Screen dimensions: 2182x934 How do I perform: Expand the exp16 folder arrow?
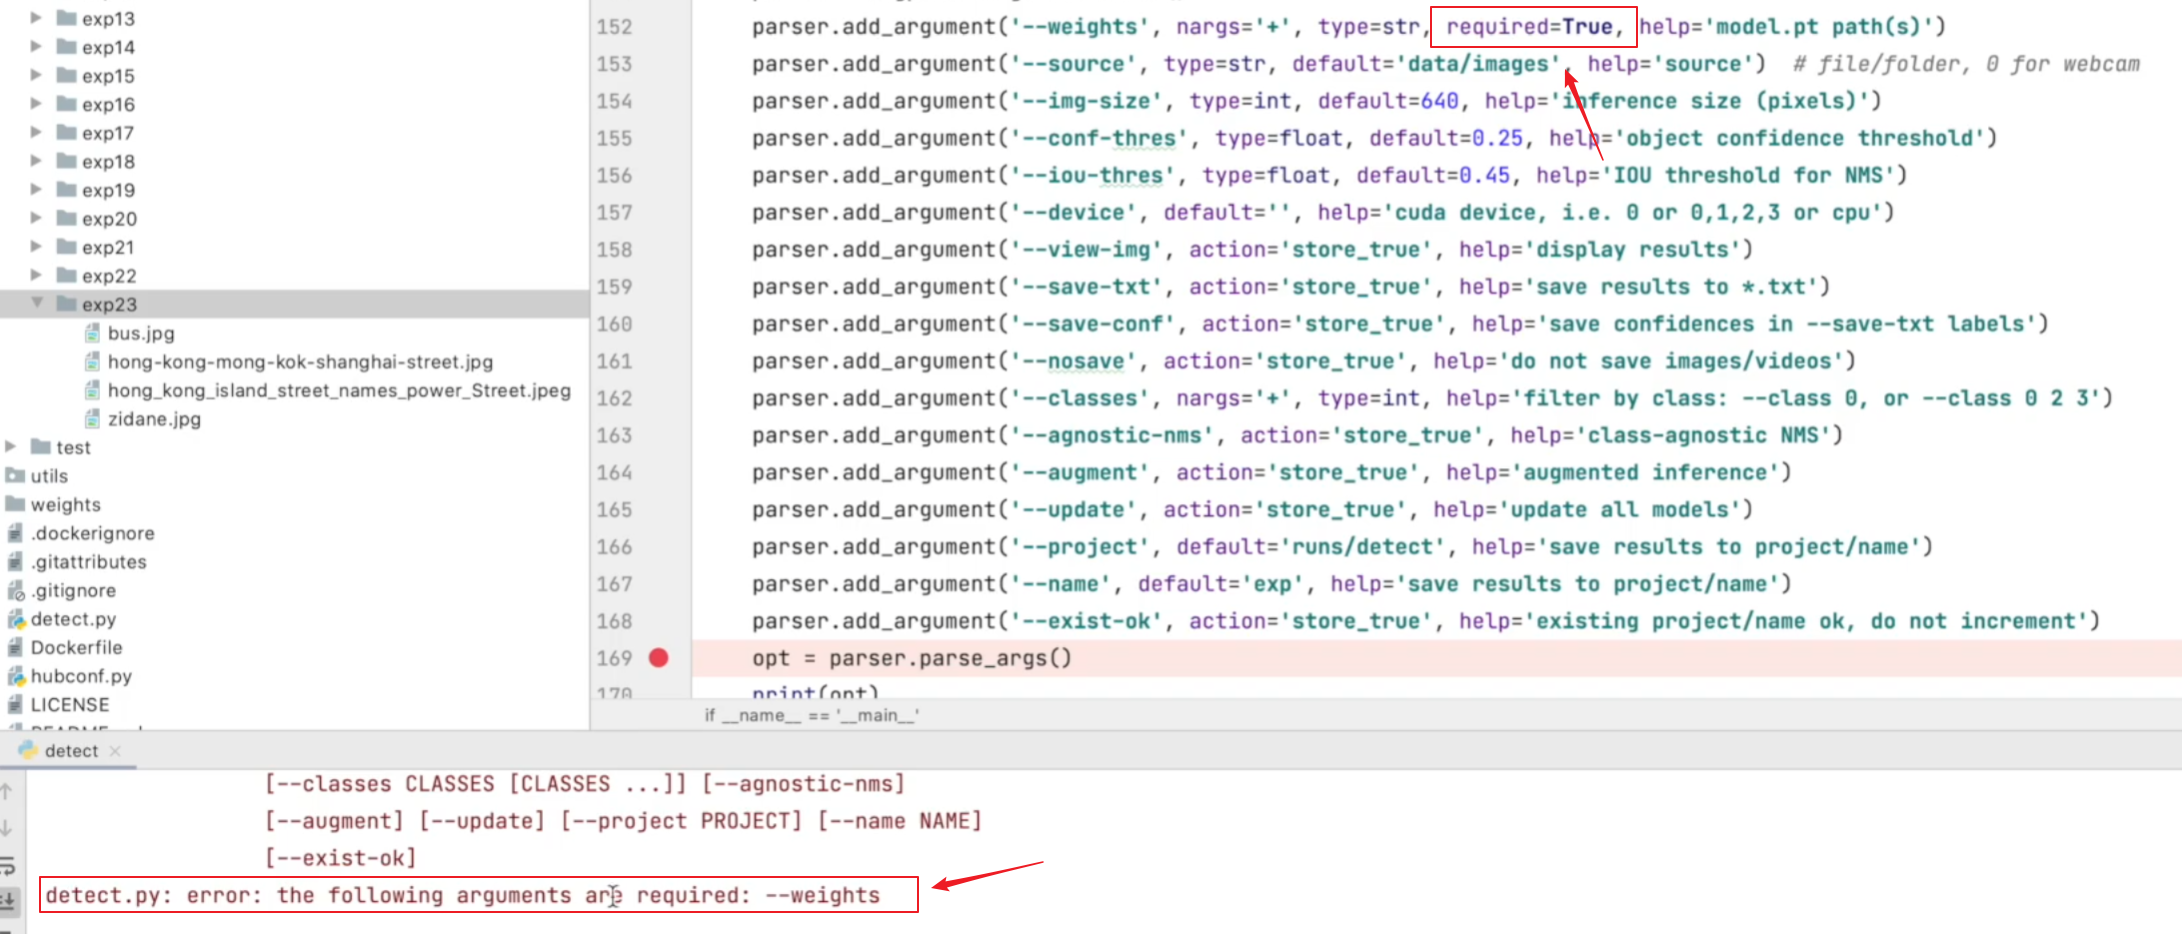tap(36, 103)
